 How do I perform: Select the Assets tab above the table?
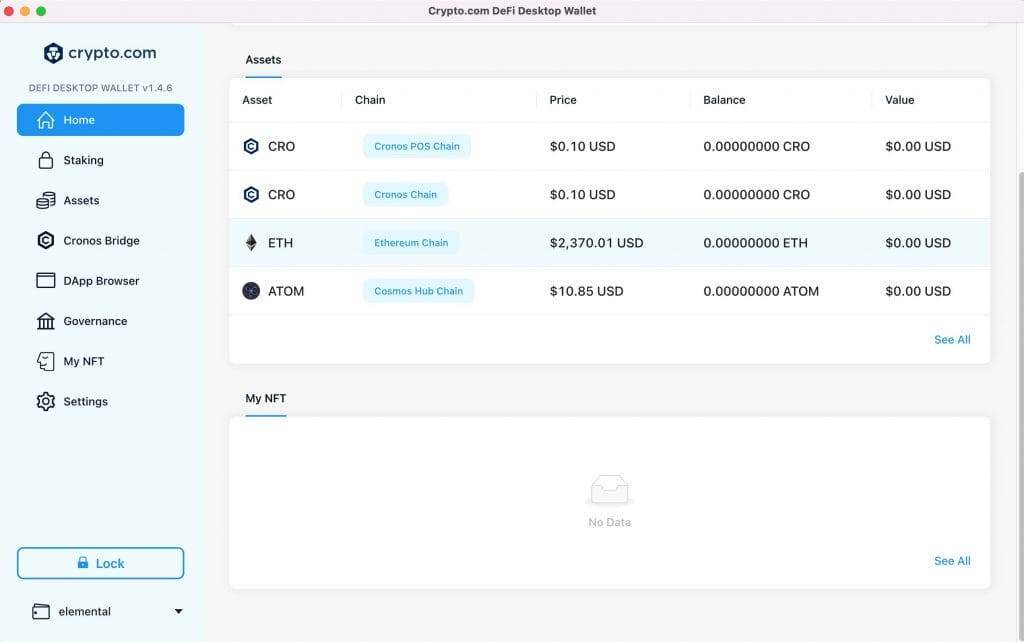click(263, 60)
